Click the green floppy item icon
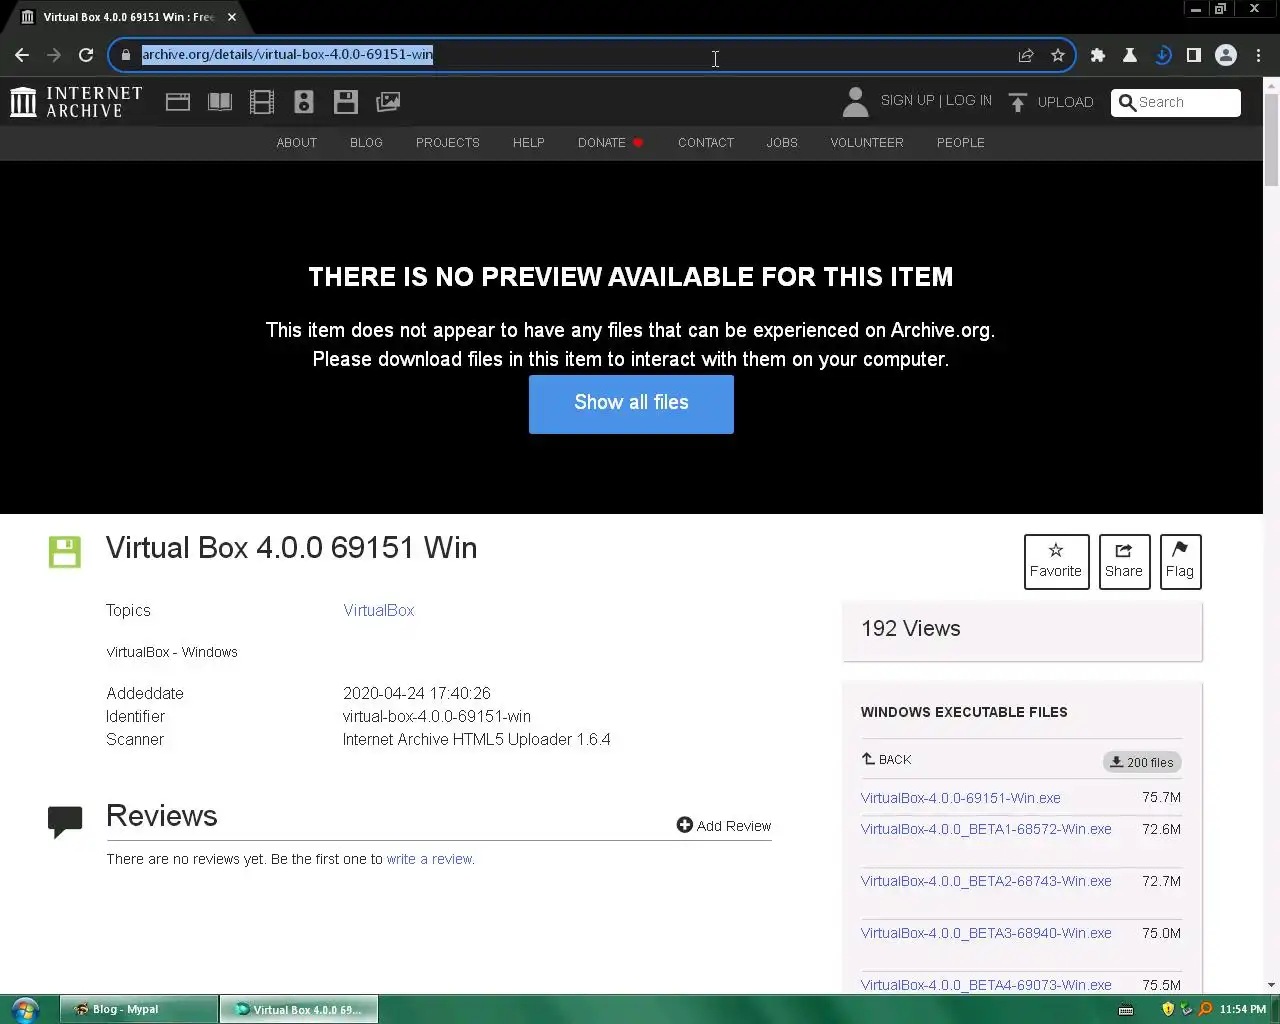The width and height of the screenshot is (1280, 1024). click(65, 552)
